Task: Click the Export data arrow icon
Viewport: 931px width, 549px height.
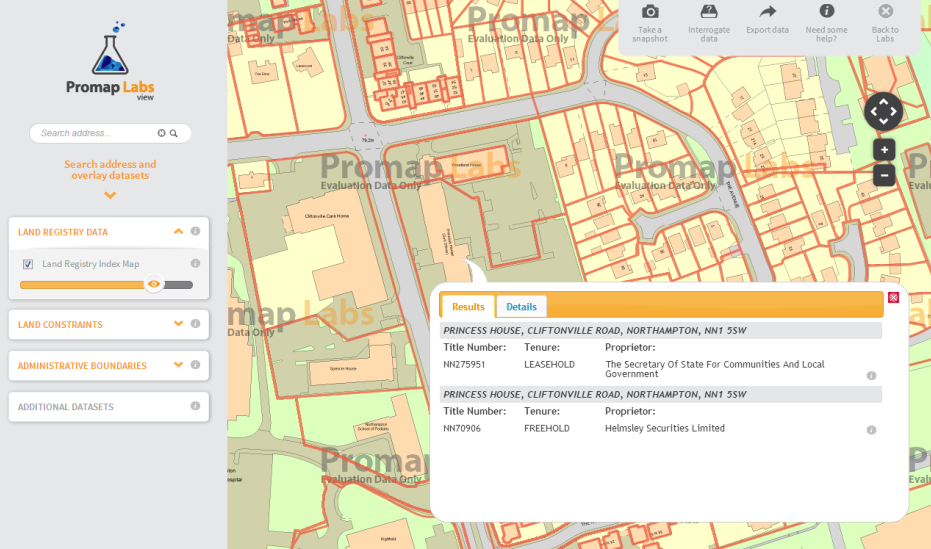Action: pyautogui.click(x=767, y=12)
